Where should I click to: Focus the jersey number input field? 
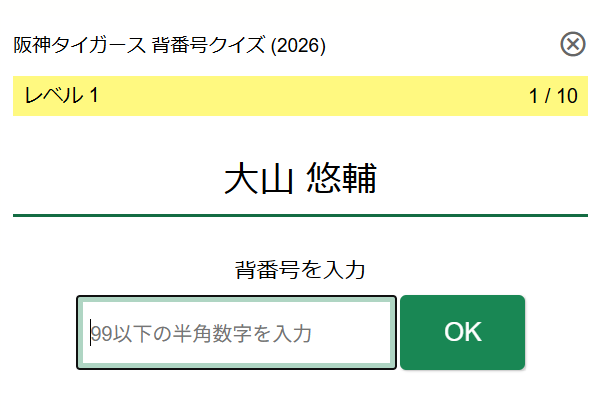tap(236, 333)
